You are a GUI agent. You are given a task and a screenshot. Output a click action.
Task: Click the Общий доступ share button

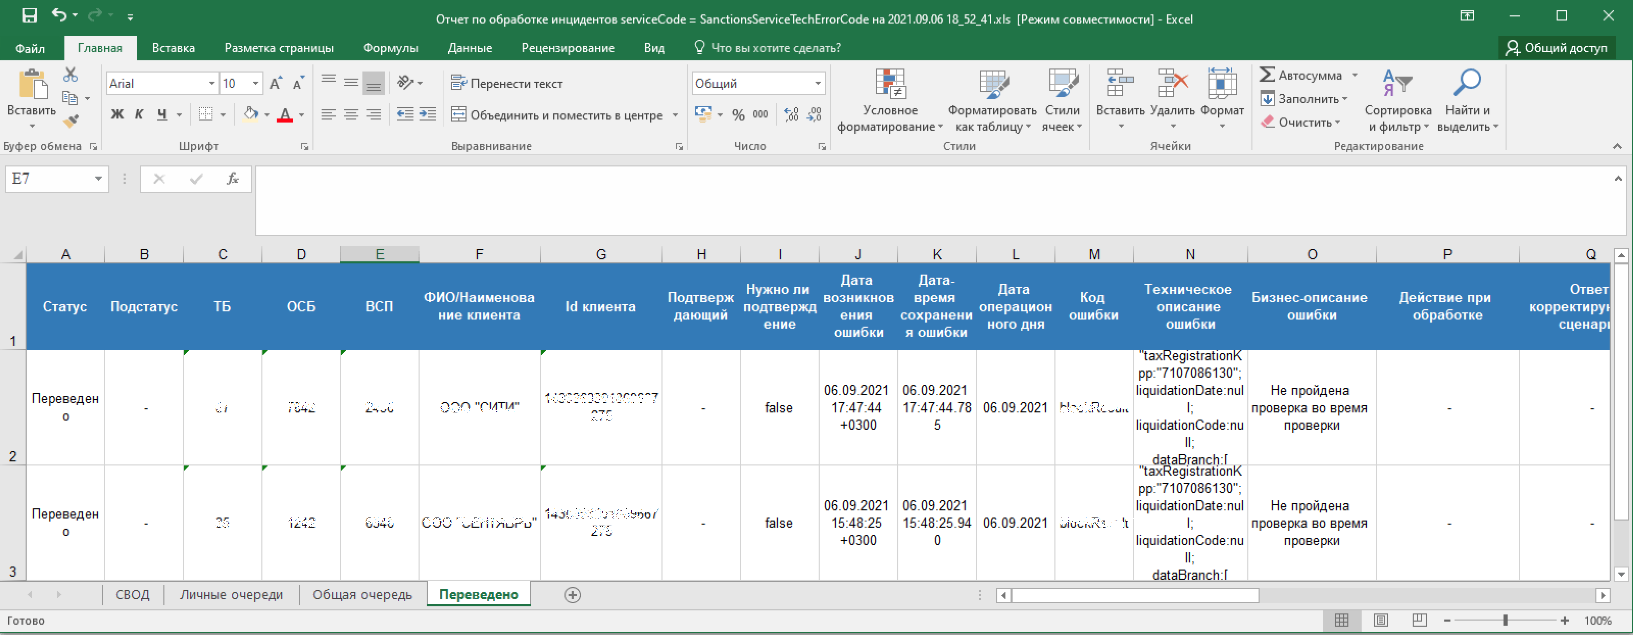tap(1557, 48)
